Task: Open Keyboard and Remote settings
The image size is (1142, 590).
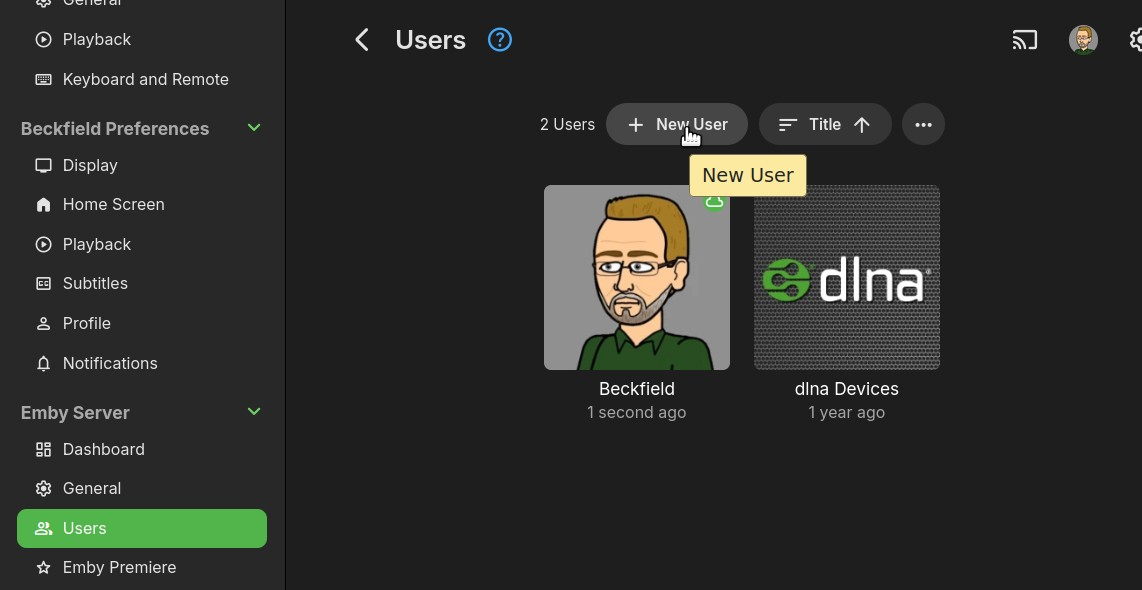Action: click(x=142, y=79)
